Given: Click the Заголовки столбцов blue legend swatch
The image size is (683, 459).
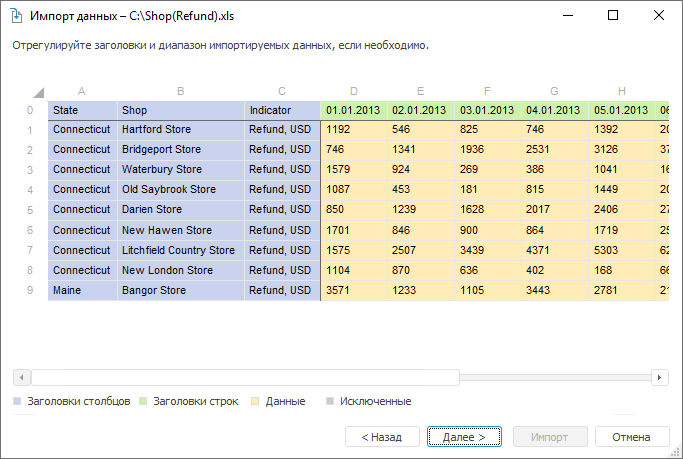Looking at the screenshot, I should [x=17, y=401].
